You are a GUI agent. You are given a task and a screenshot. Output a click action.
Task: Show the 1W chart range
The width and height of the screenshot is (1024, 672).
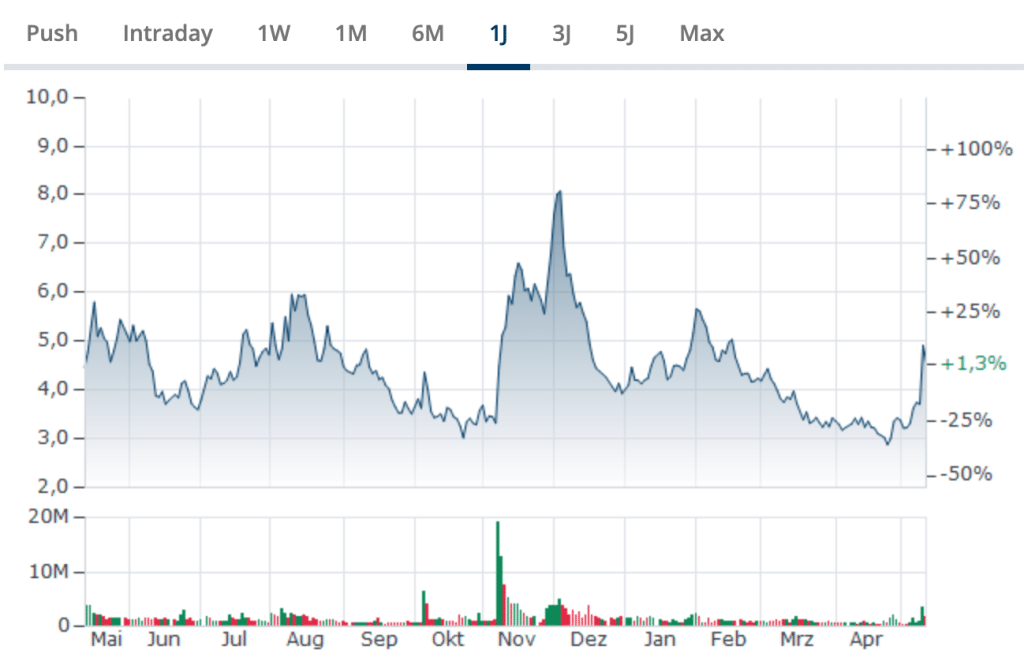coord(274,33)
